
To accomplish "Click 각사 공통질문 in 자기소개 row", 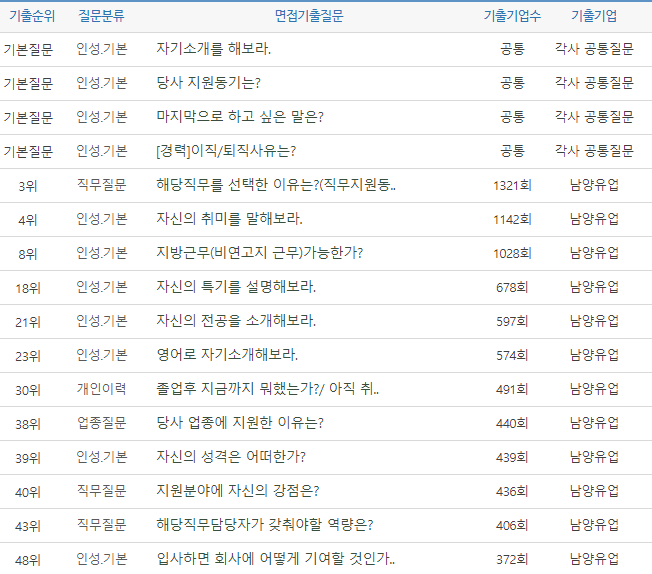I will click(594, 49).
